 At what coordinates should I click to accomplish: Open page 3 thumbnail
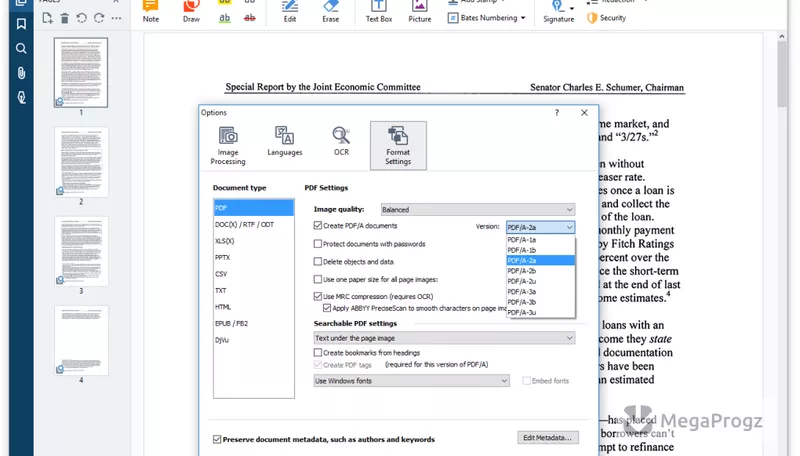coord(81,251)
